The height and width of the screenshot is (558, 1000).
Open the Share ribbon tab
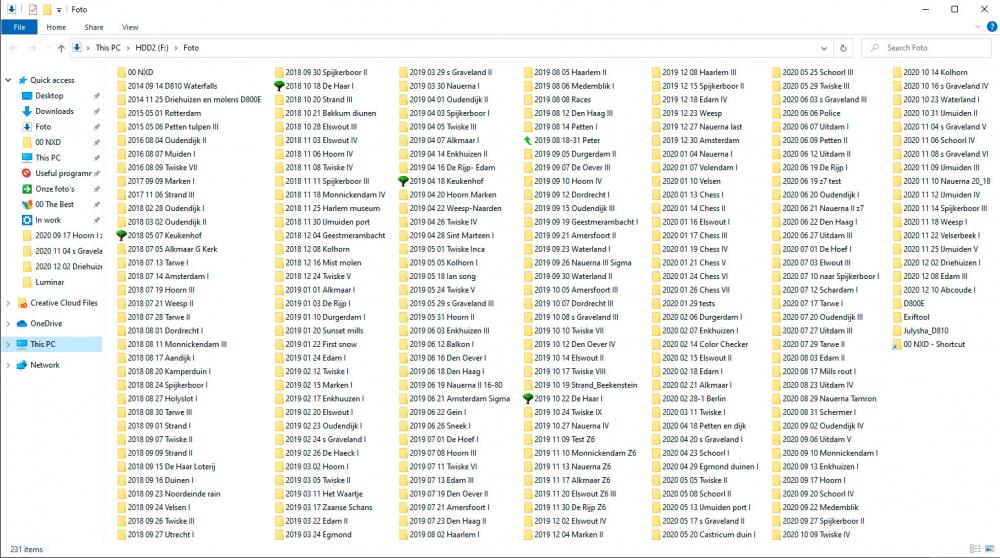click(94, 27)
